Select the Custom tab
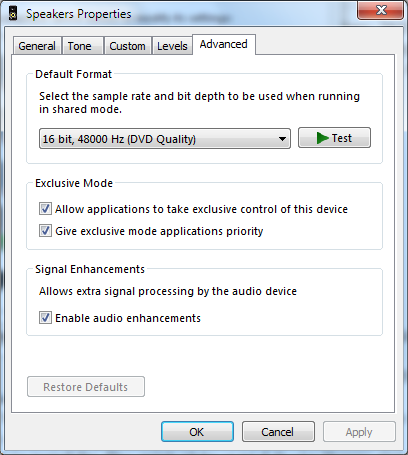This screenshot has width=408, height=455. coord(128,46)
